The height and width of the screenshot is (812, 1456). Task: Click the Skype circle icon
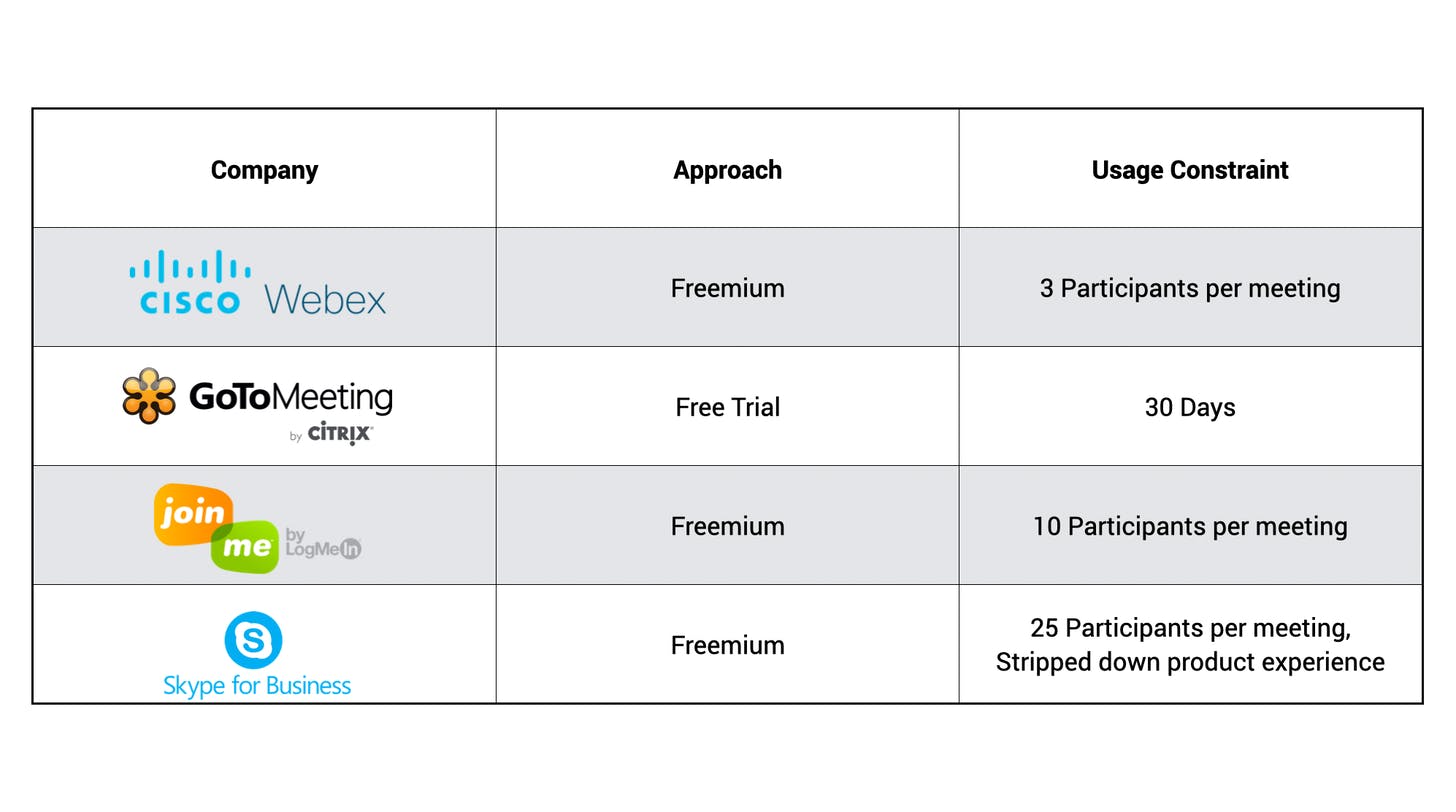[253, 640]
